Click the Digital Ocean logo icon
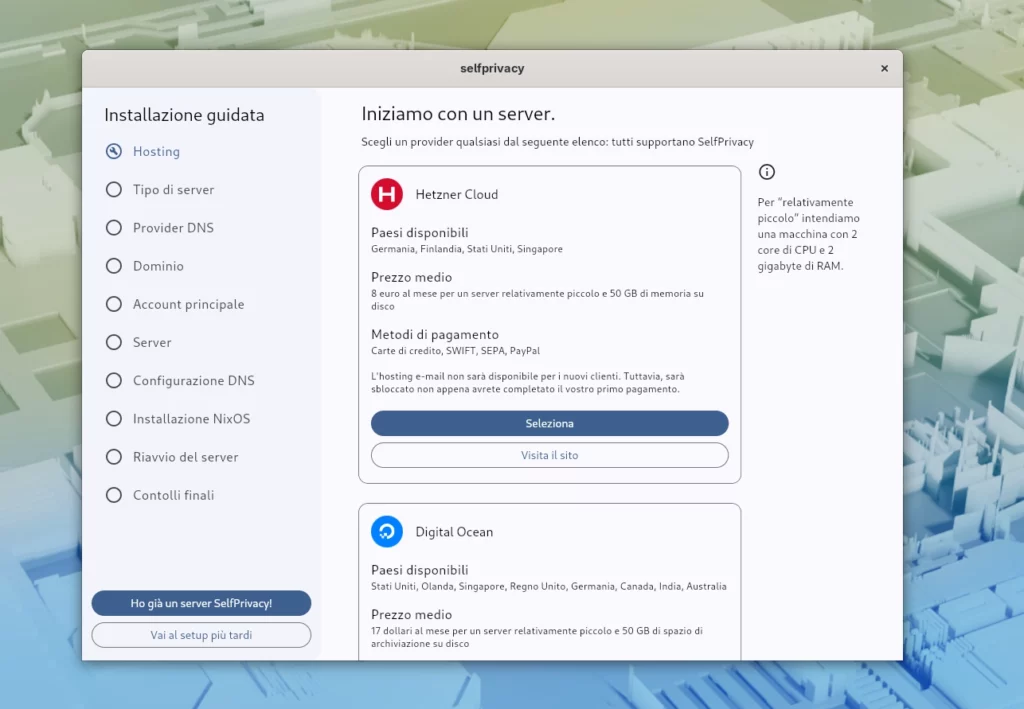This screenshot has height=709, width=1024. (x=387, y=531)
